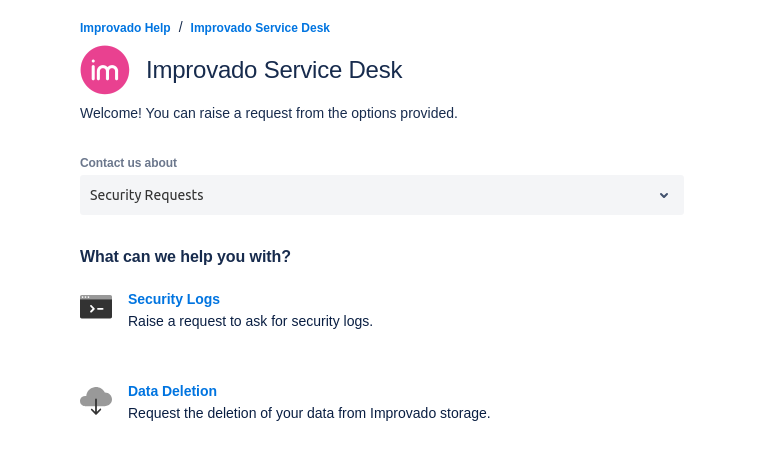The width and height of the screenshot is (782, 472).
Task: Click the word Improvado in the page title
Action: [201, 70]
